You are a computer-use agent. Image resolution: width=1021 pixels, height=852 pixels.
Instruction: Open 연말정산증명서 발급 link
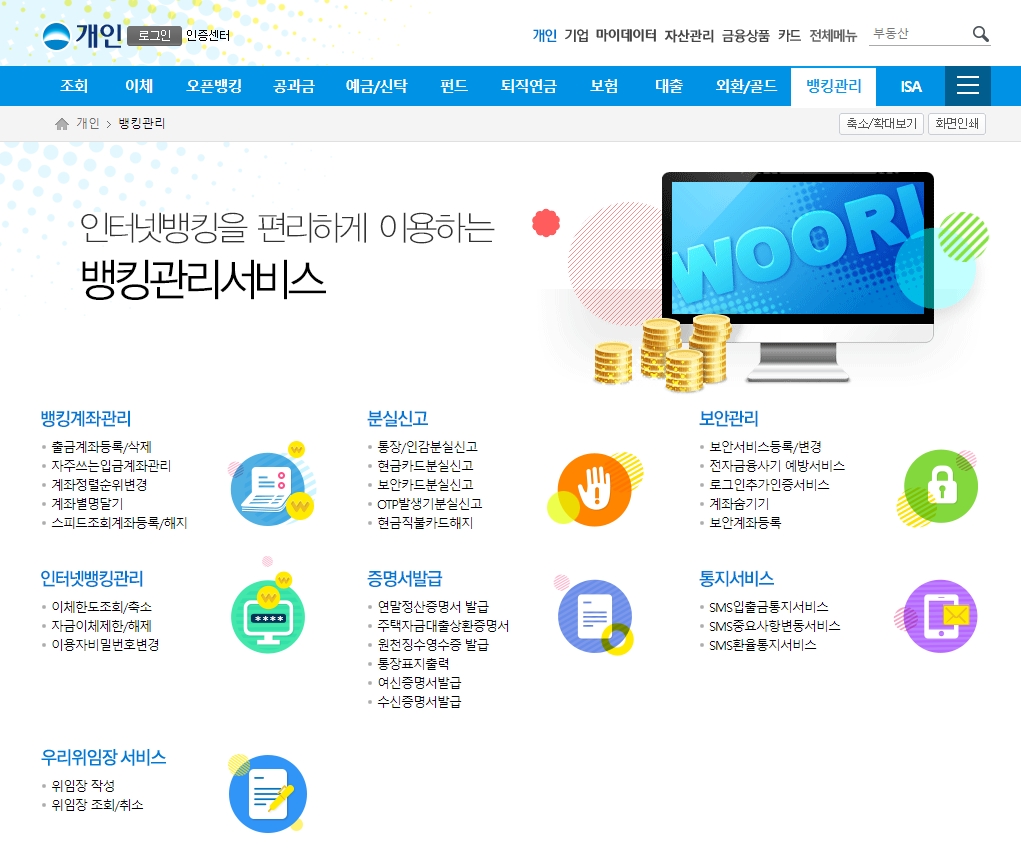pyautogui.click(x=433, y=606)
